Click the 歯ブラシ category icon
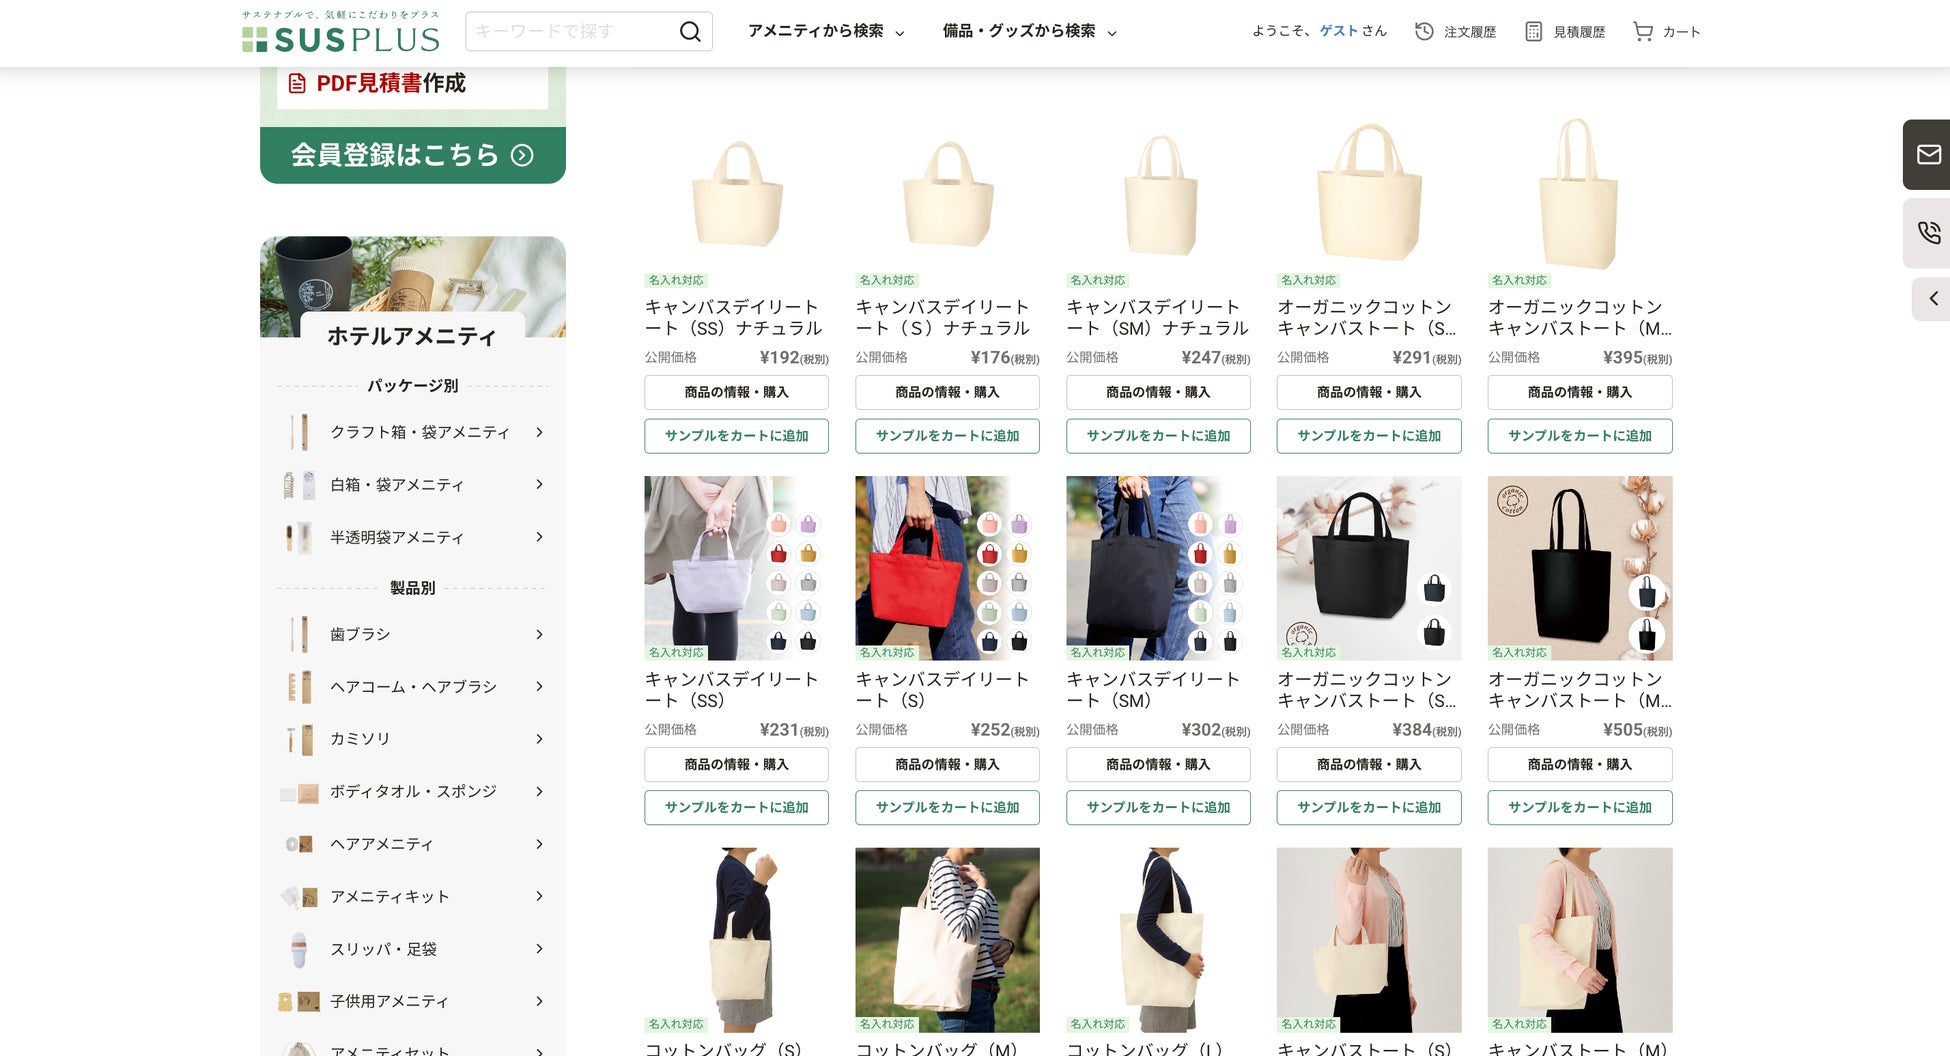Image resolution: width=1950 pixels, height=1056 pixels. (299, 634)
